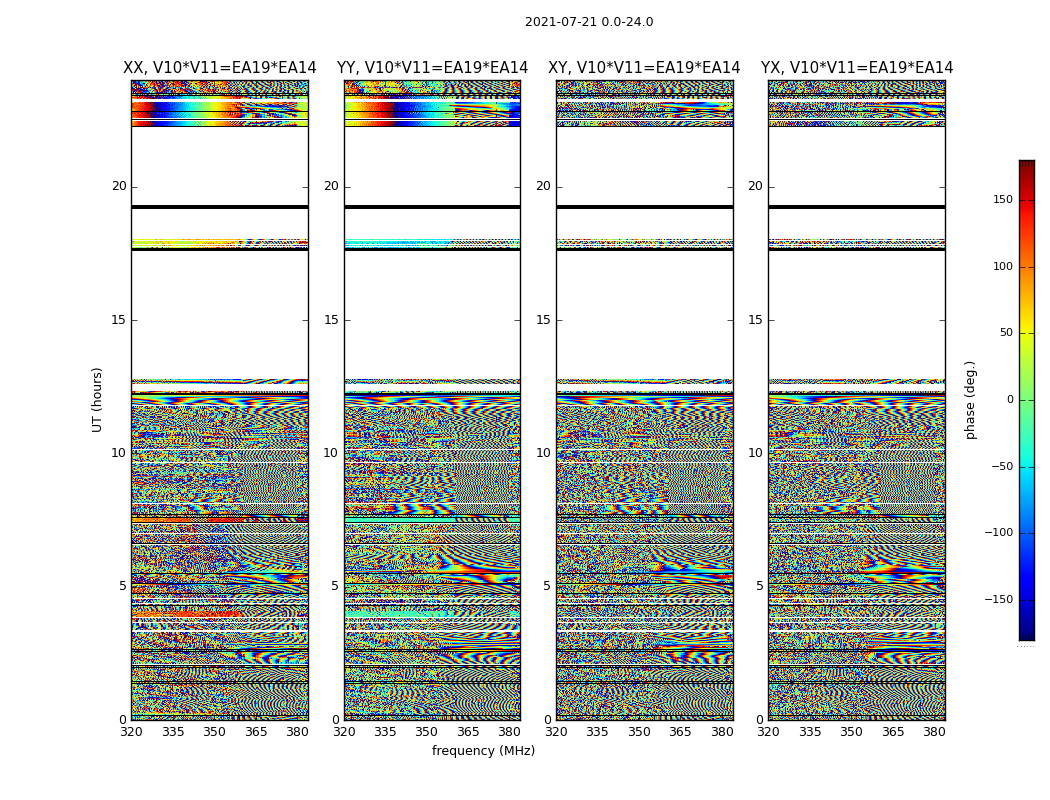
Task: Click colorbar tick value −150
Action: (x=999, y=600)
